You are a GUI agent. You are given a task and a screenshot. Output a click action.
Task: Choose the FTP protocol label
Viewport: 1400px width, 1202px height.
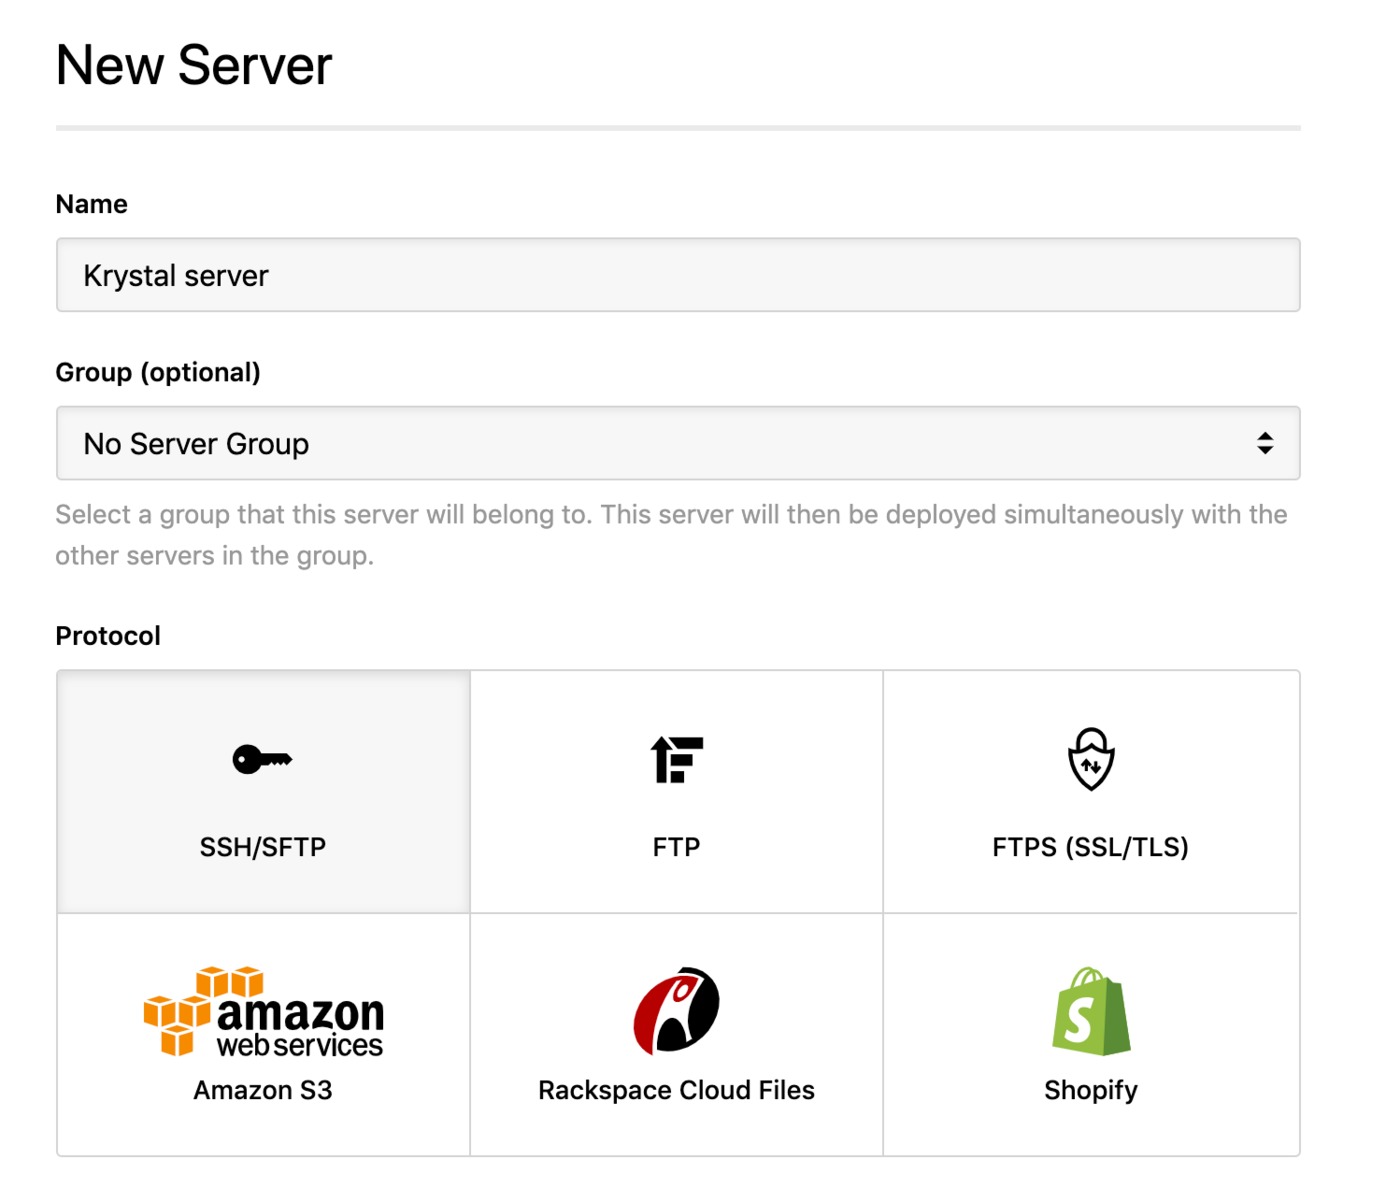(x=677, y=847)
